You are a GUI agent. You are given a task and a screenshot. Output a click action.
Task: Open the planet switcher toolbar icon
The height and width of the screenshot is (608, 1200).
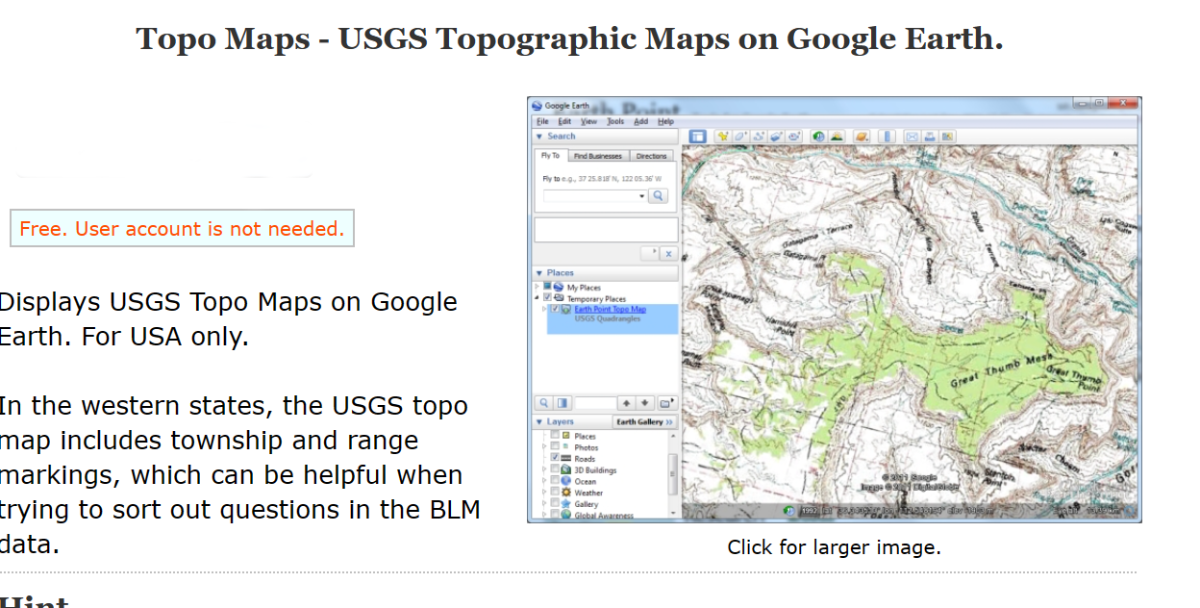click(861, 136)
